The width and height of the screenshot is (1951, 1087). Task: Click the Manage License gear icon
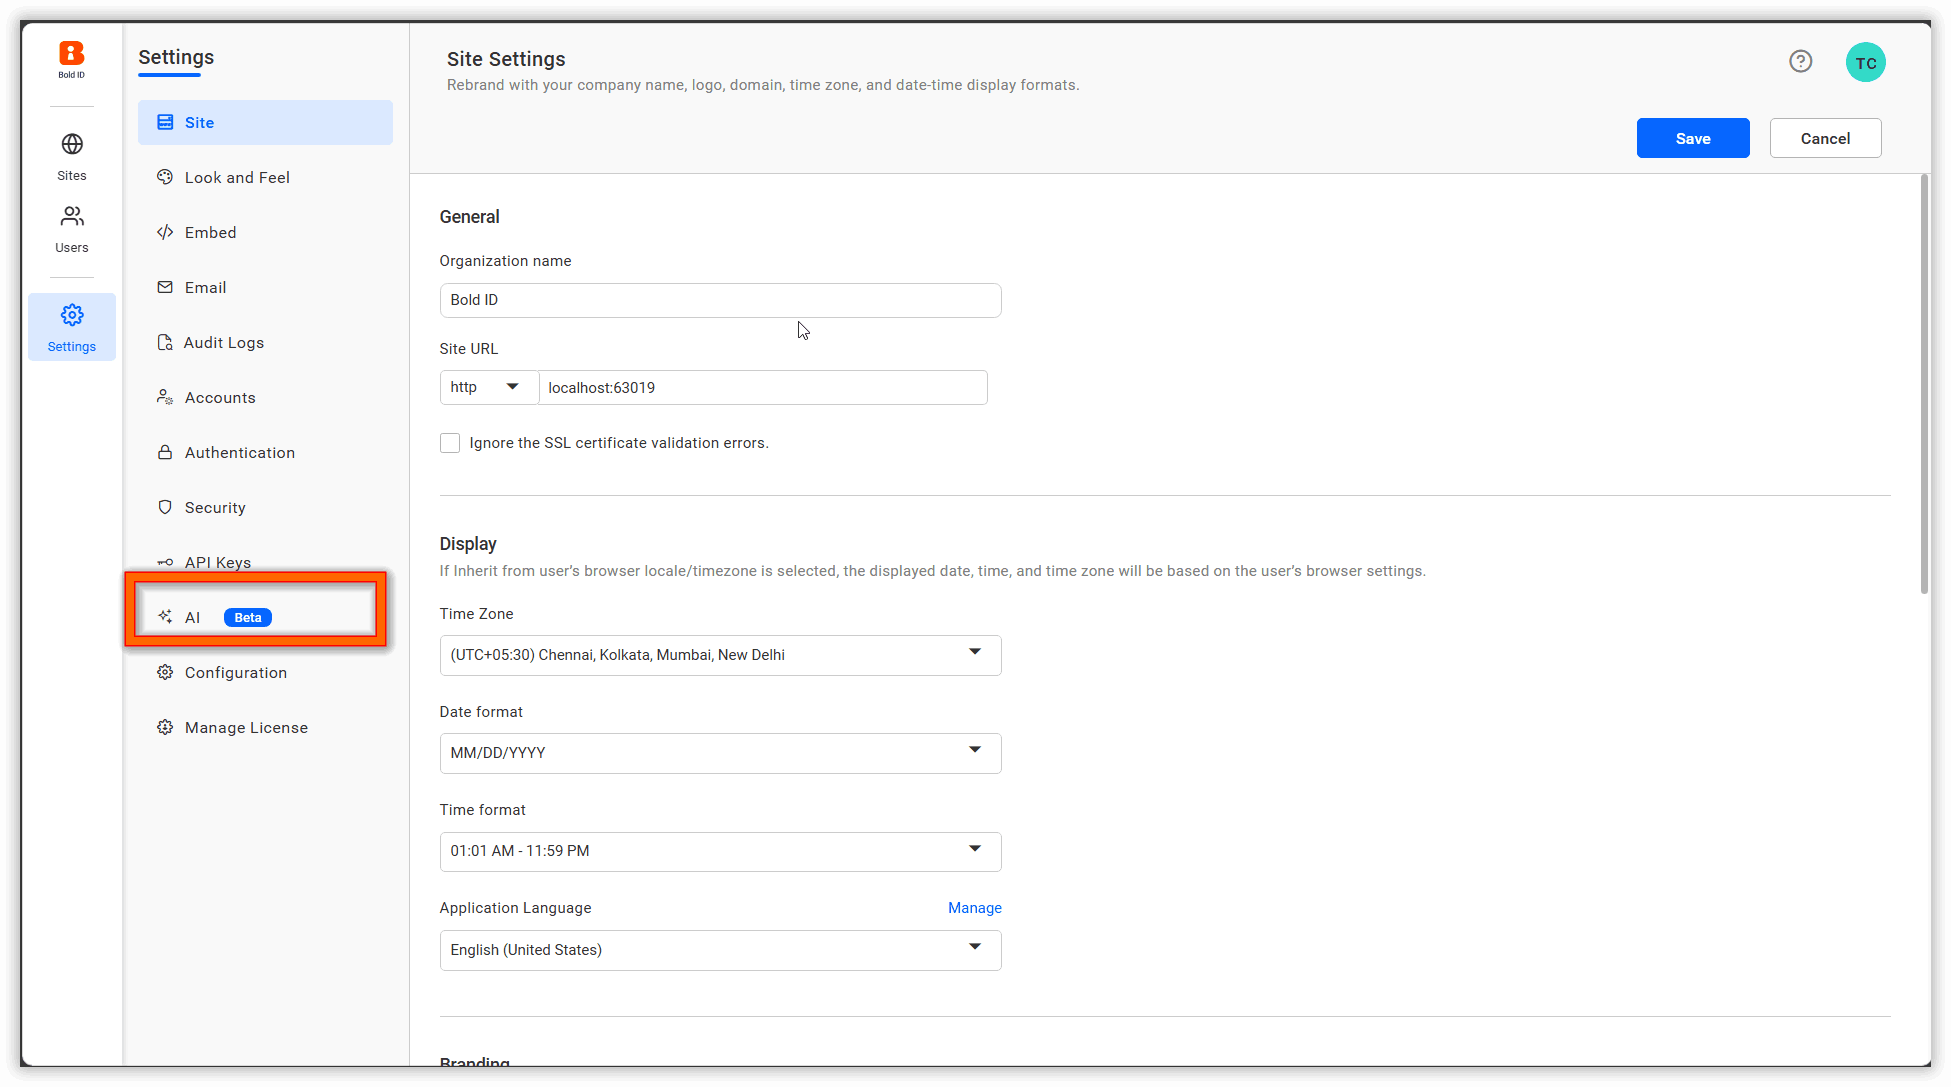pos(165,727)
